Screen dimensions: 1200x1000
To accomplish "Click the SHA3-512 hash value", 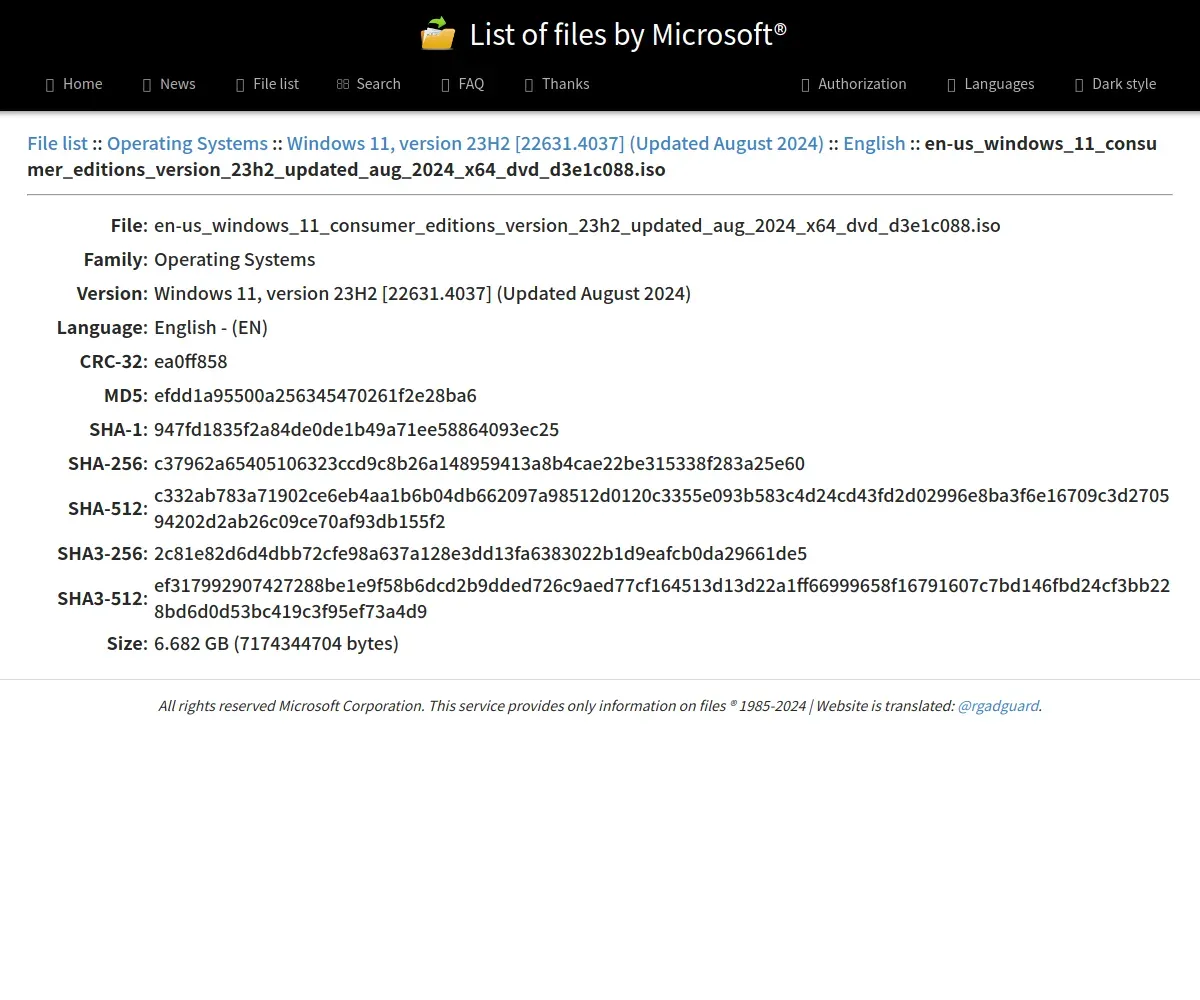I will 662,599.
